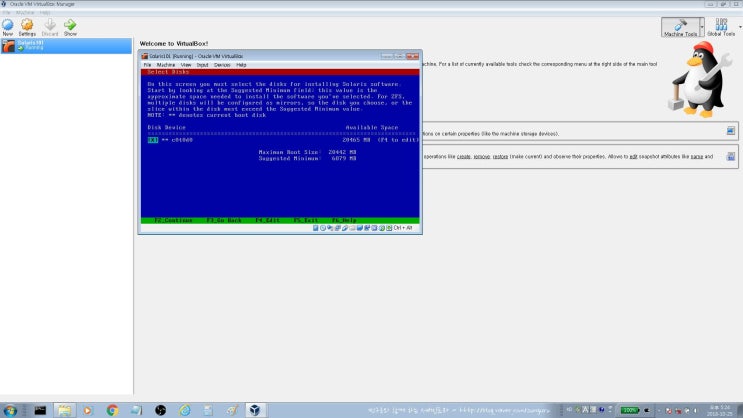Viewport: 743px width, 418px height.
Task: Click the 'name' link in snapshots description
Action: [x=697, y=156]
